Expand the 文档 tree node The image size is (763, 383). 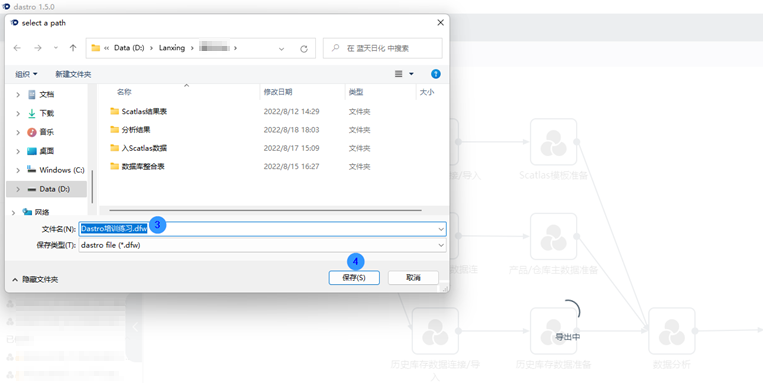(18, 94)
